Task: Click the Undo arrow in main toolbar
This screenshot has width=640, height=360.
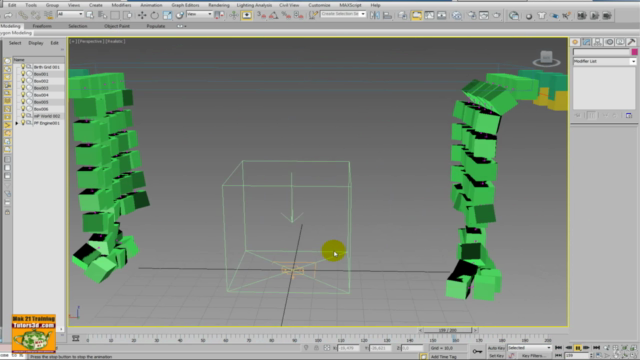Action: tap(8, 16)
